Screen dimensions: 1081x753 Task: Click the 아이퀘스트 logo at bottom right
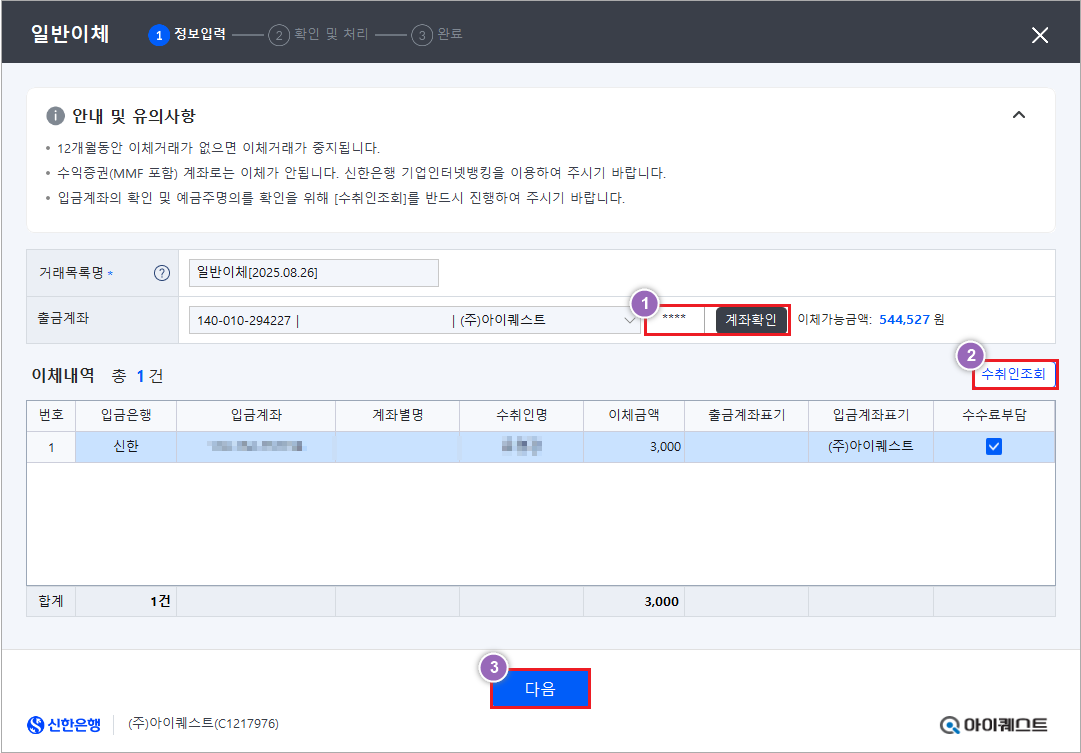coord(994,724)
